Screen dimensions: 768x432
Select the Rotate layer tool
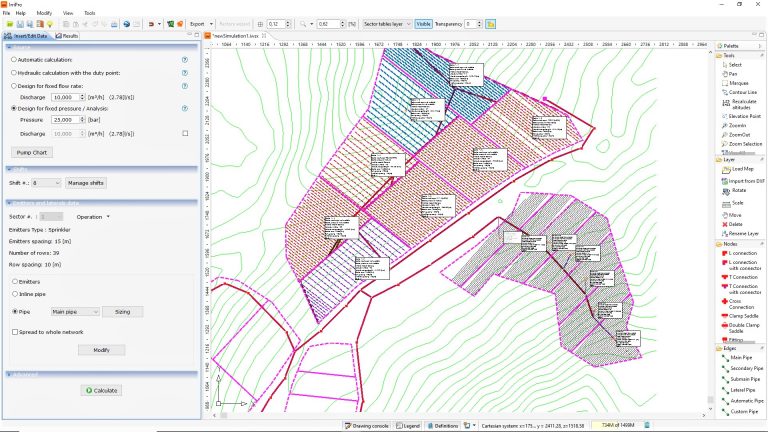tap(738, 190)
